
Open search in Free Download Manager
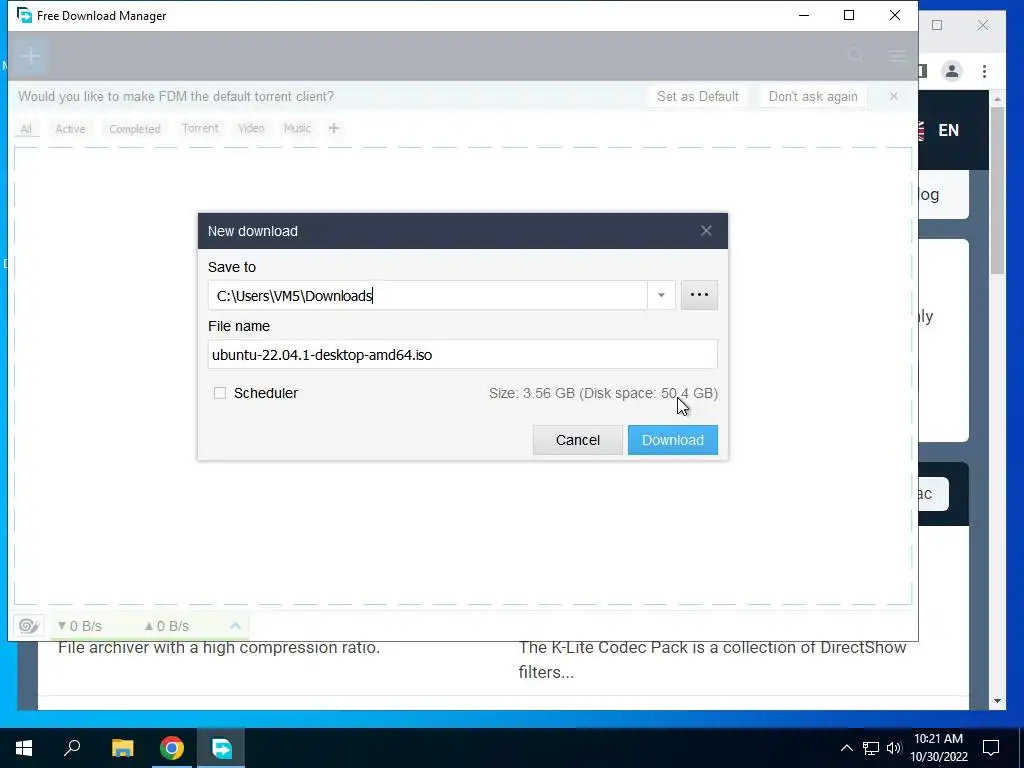[856, 56]
